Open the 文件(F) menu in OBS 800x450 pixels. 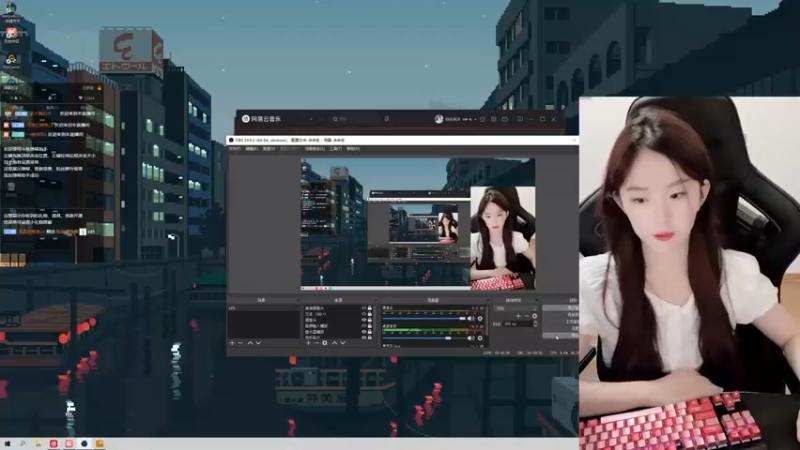point(234,148)
